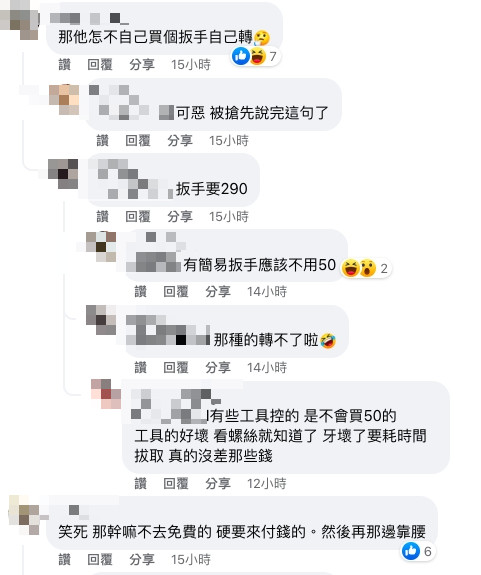Reply to 那種的轉不了啦 comment
Viewport: 481px width, 575px height.
(x=176, y=367)
